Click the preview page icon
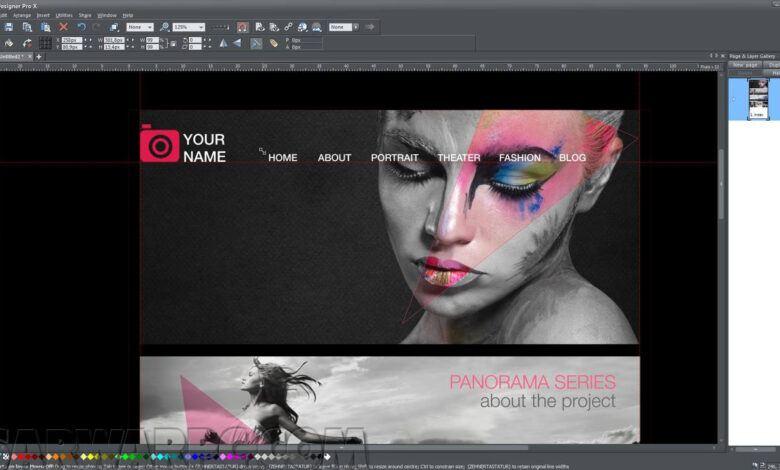This screenshot has height=470, width=780. click(x=259, y=27)
